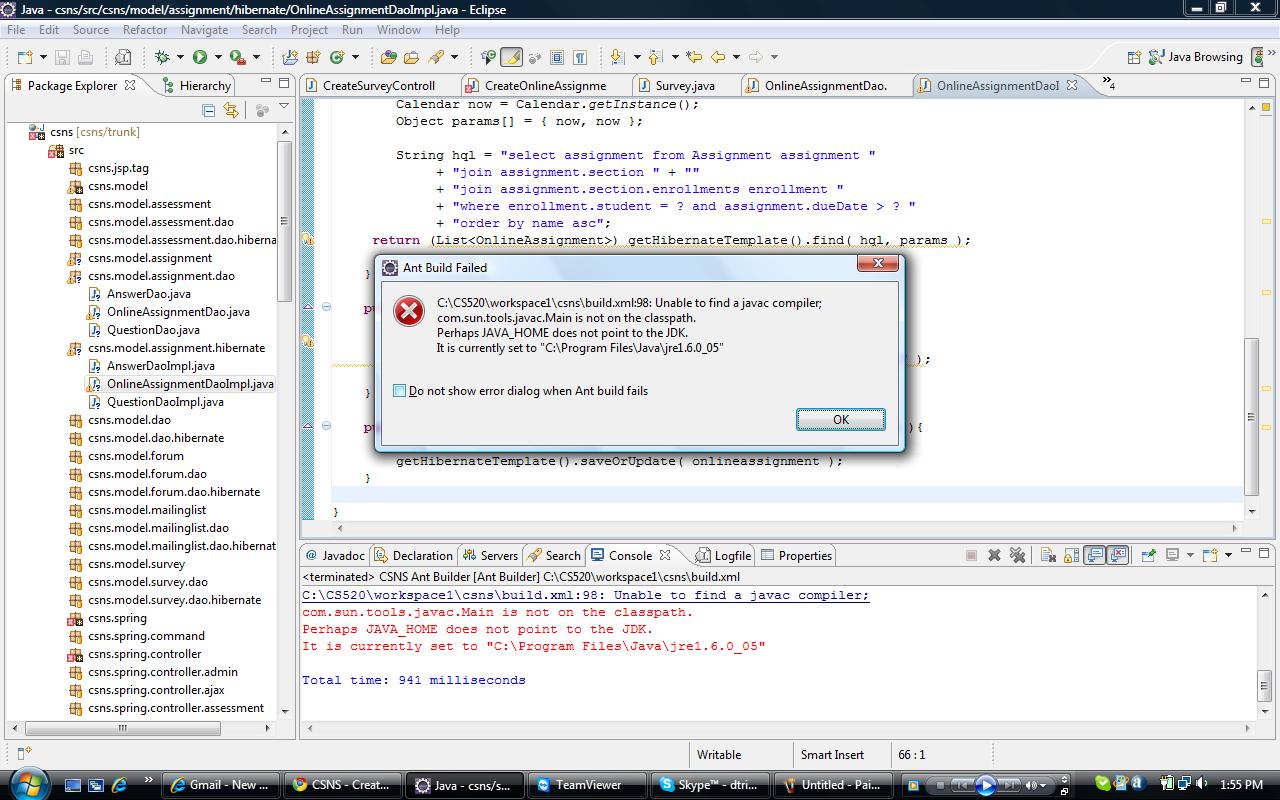Open the Refactor menu

(x=145, y=30)
